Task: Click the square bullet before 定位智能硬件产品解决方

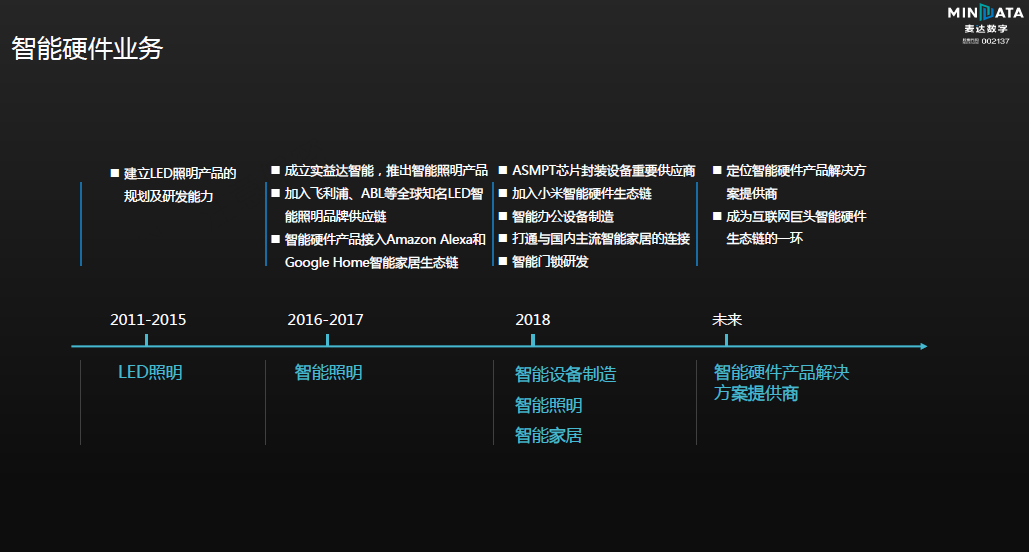Action: (x=717, y=170)
